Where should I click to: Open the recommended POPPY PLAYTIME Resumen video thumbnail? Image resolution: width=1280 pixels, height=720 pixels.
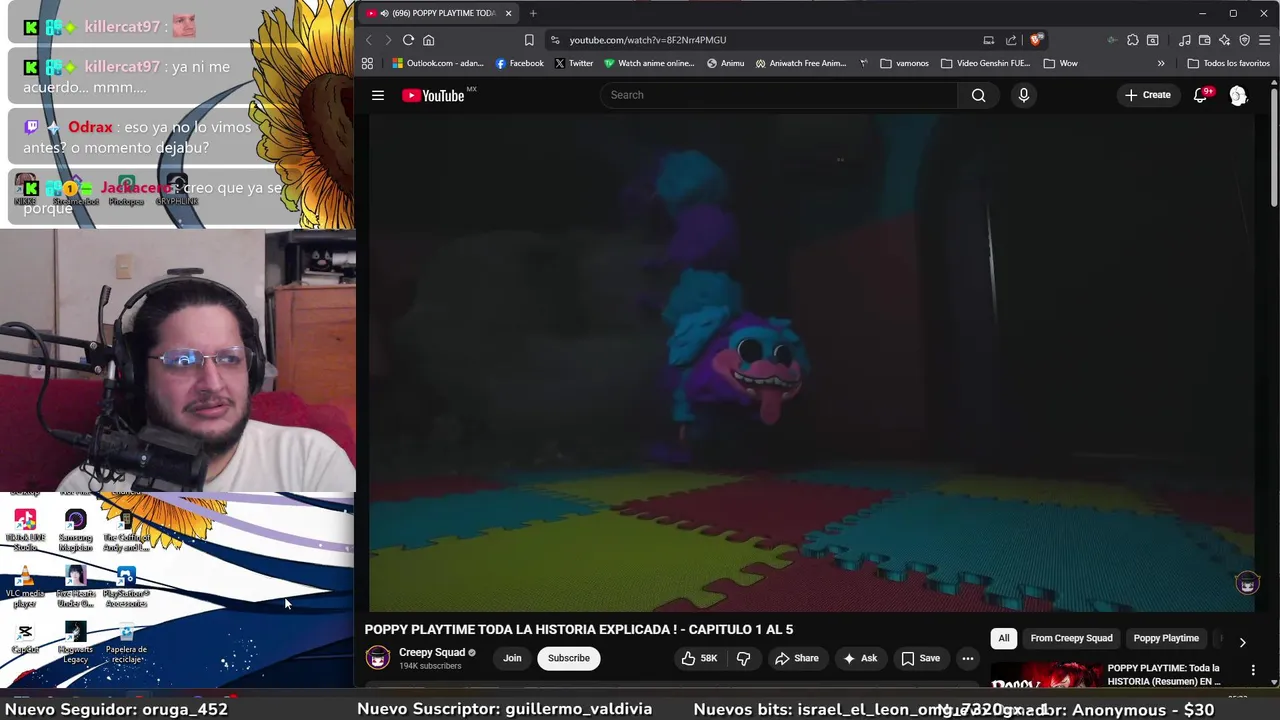tap(1046, 676)
